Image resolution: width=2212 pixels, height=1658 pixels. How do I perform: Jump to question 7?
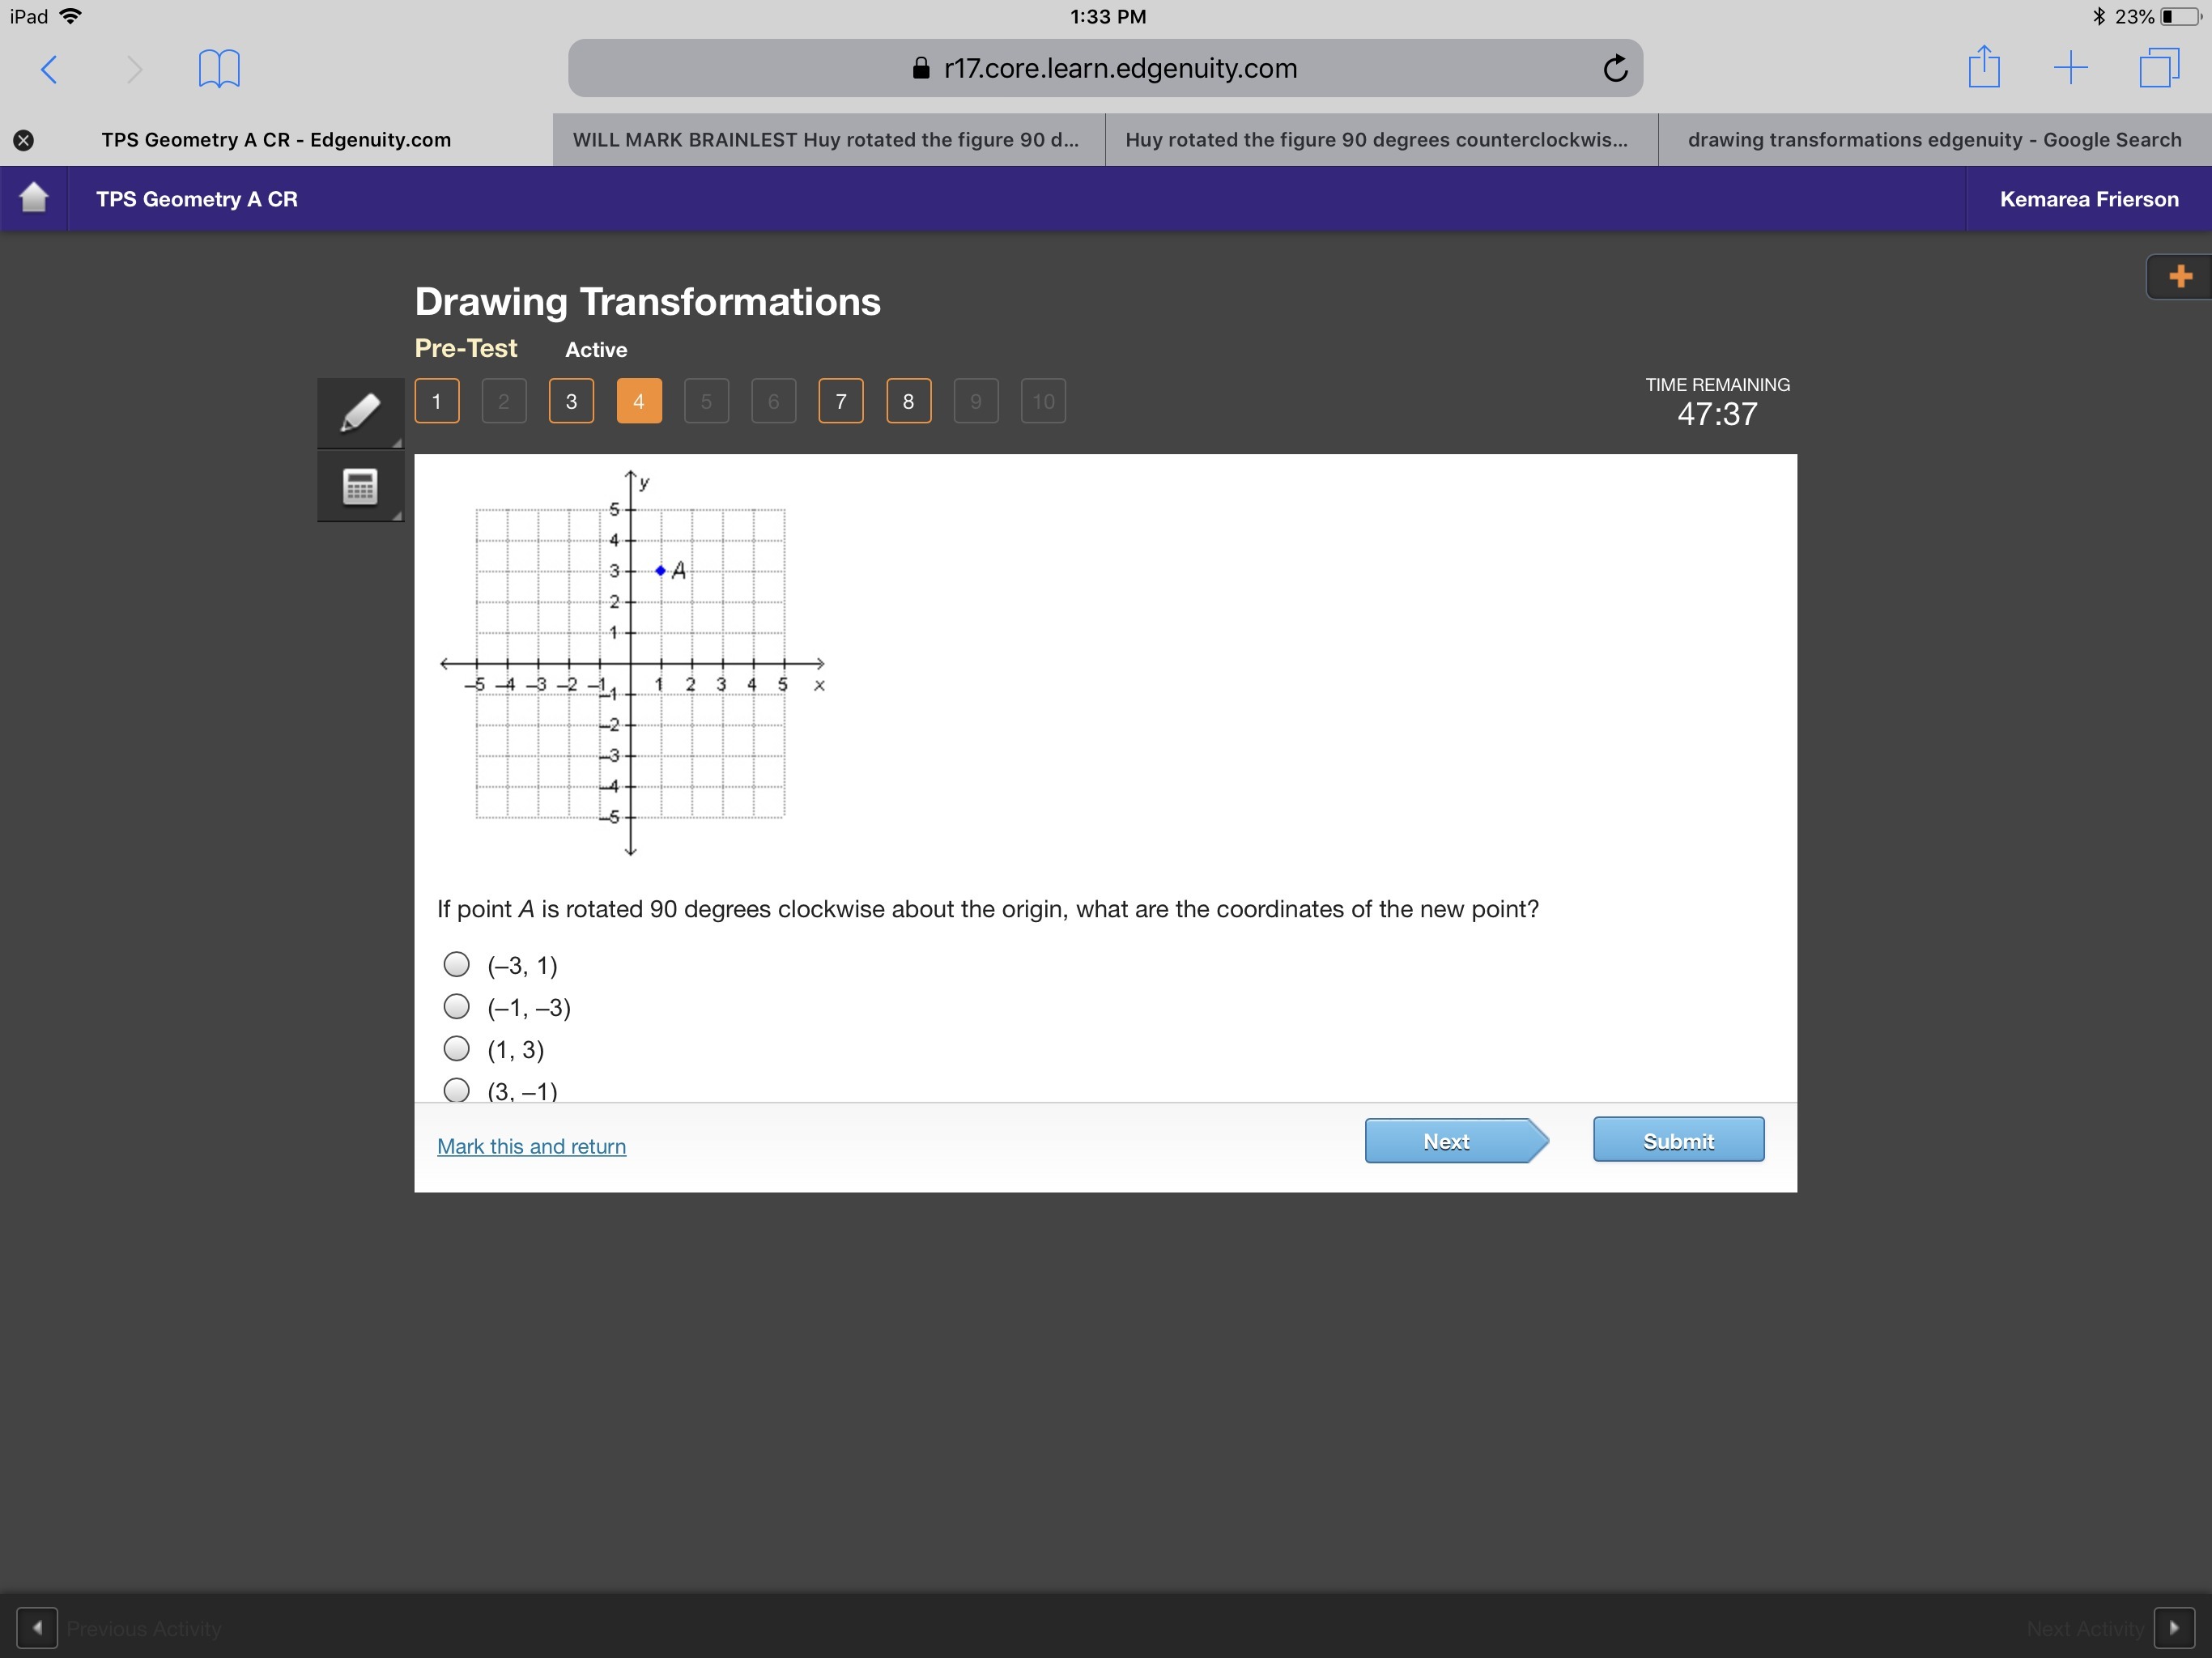click(x=840, y=401)
